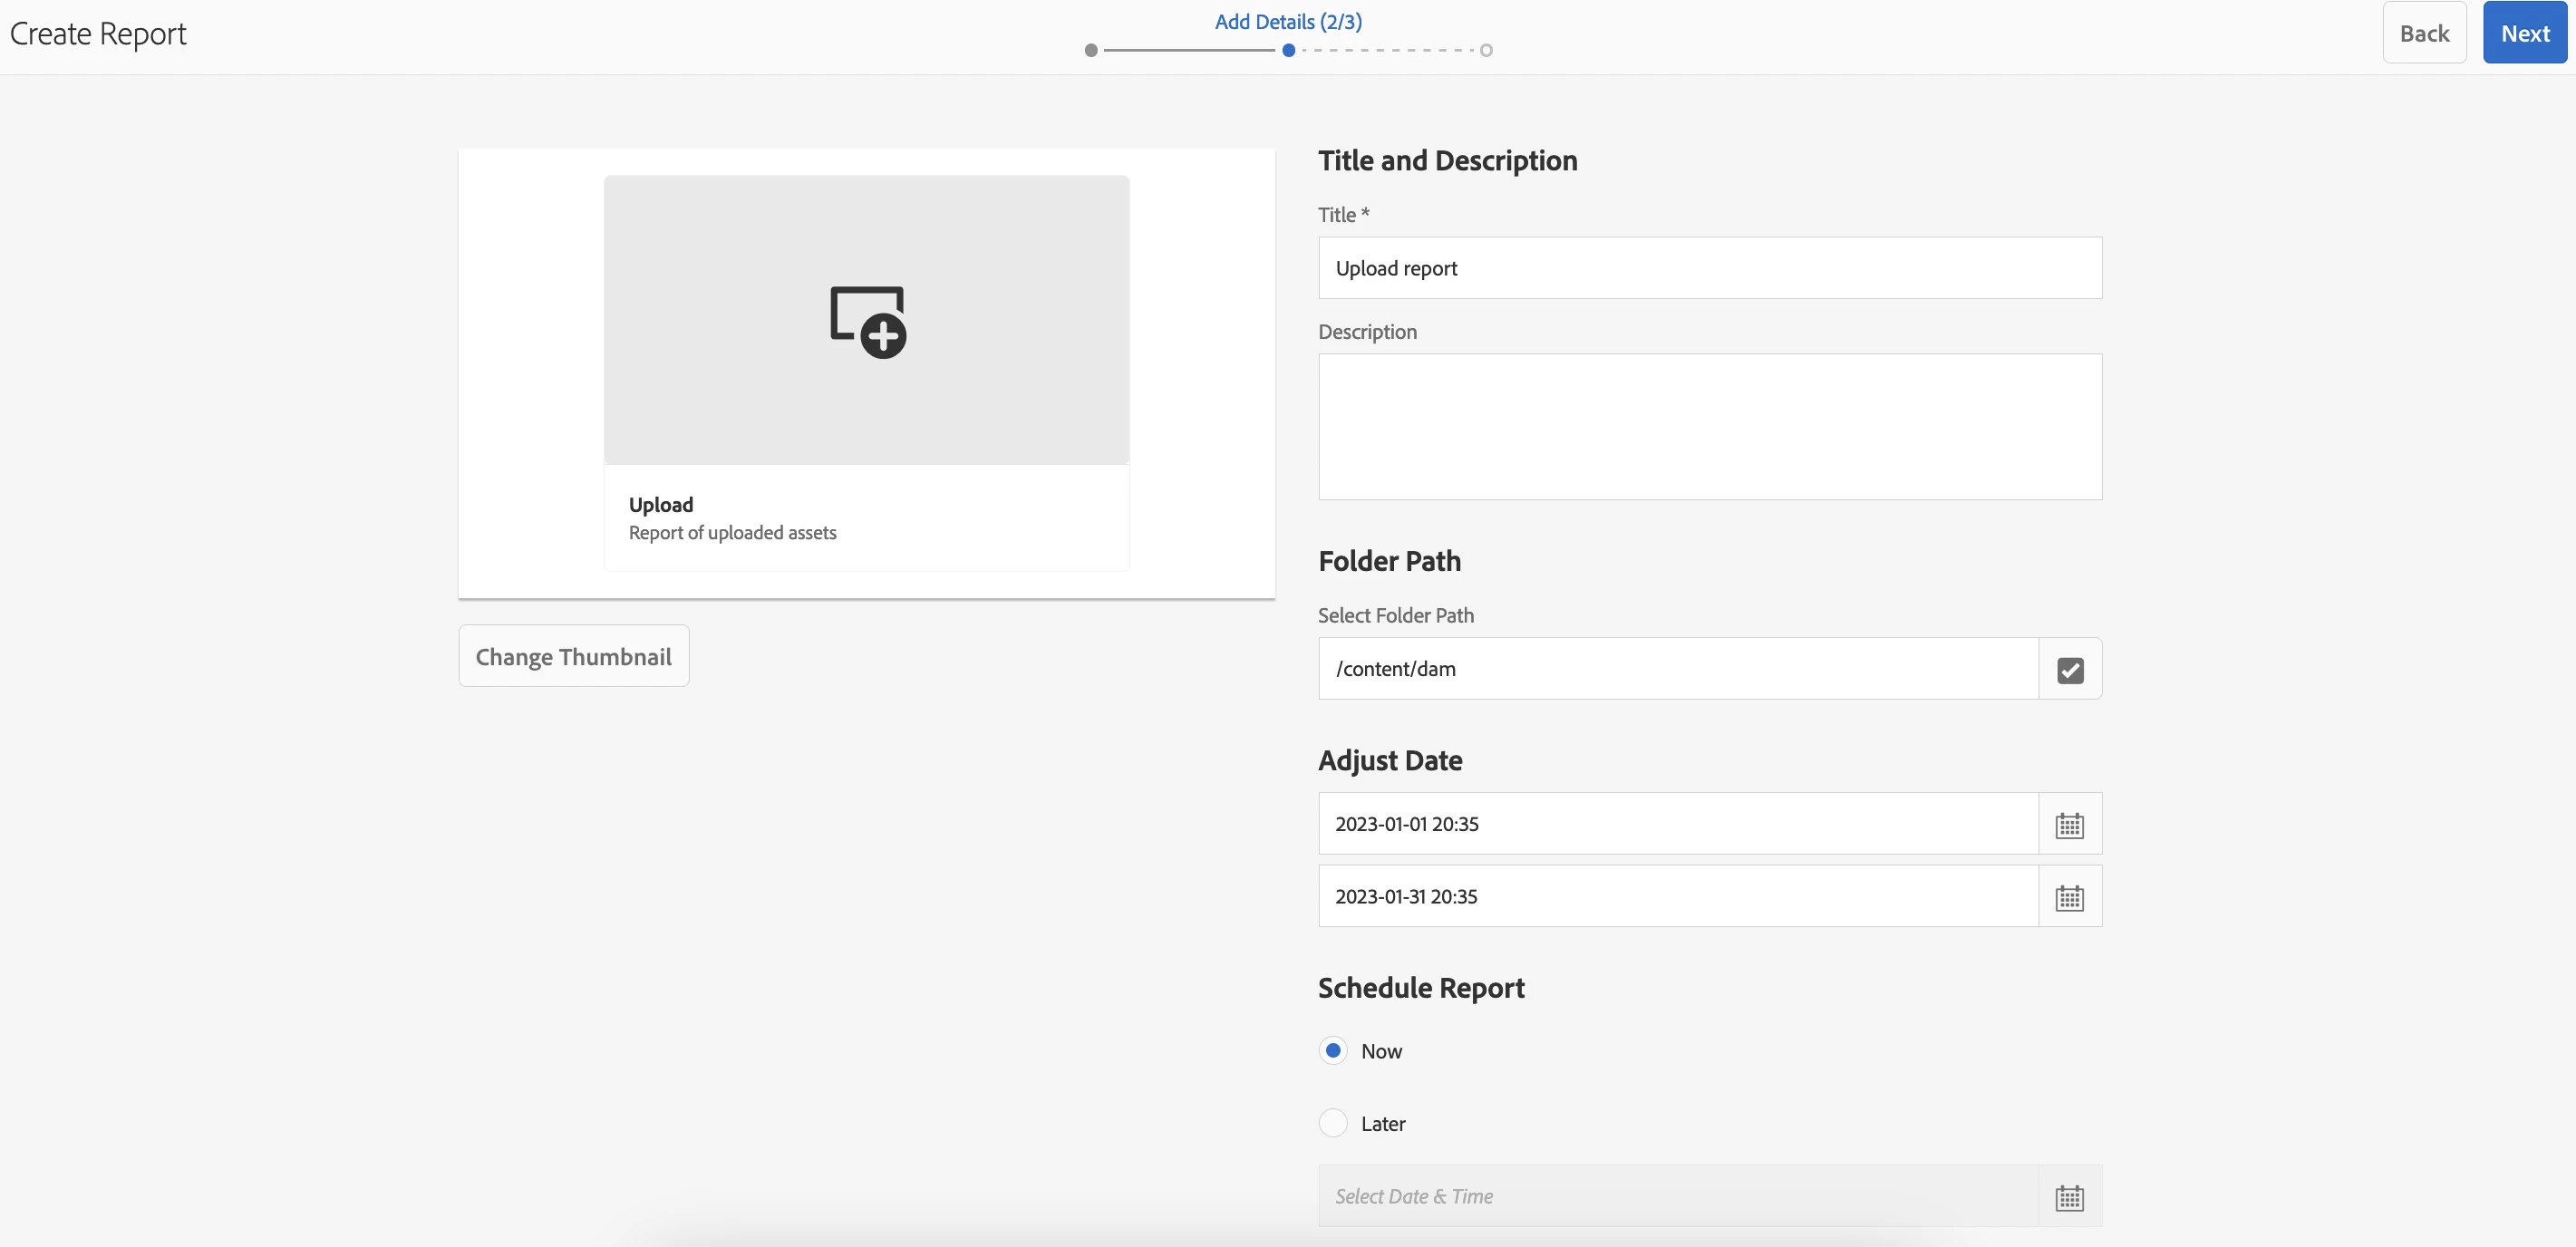
Task: Click the start date field 2023-01-01 20:35
Action: point(1677,824)
